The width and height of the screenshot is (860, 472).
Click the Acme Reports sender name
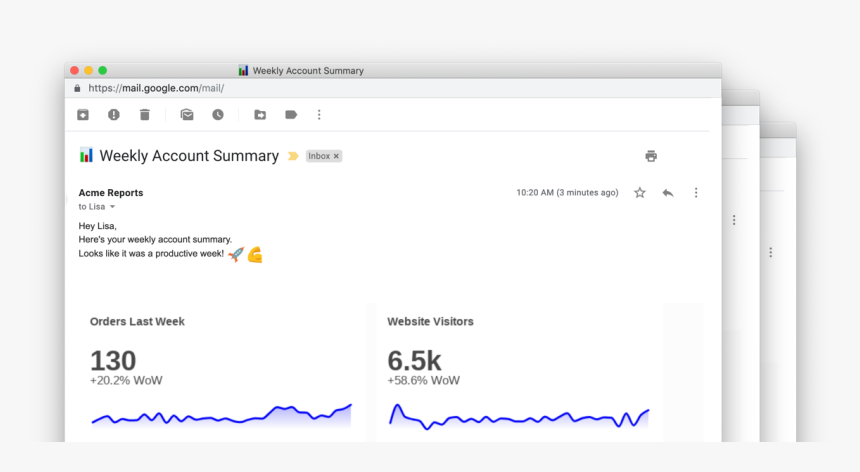111,192
